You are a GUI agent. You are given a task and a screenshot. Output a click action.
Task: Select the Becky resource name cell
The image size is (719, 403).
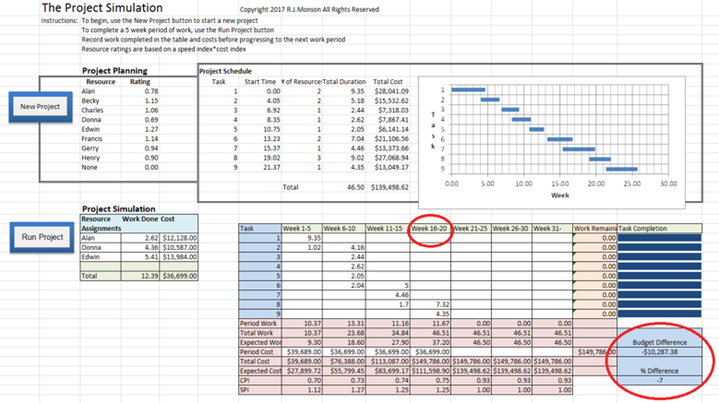click(90, 101)
